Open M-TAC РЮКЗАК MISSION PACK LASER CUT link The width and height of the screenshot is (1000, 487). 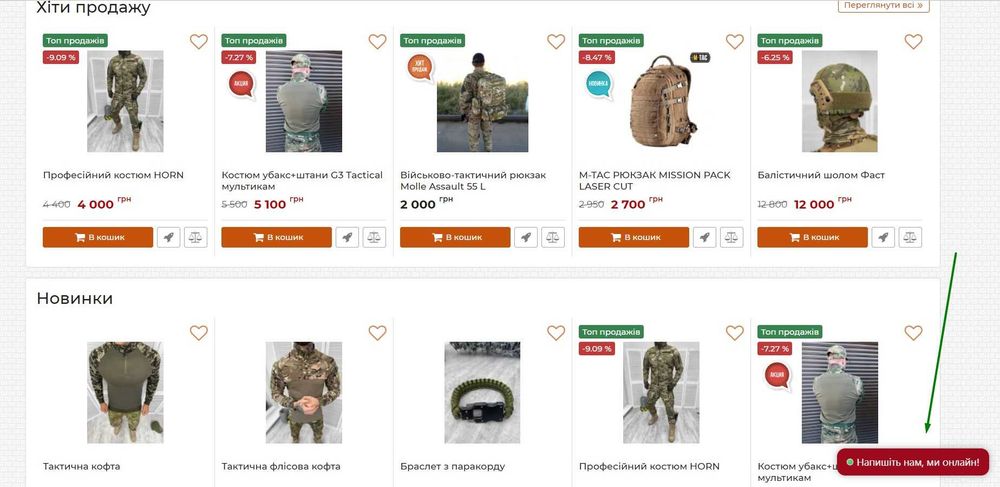point(654,181)
